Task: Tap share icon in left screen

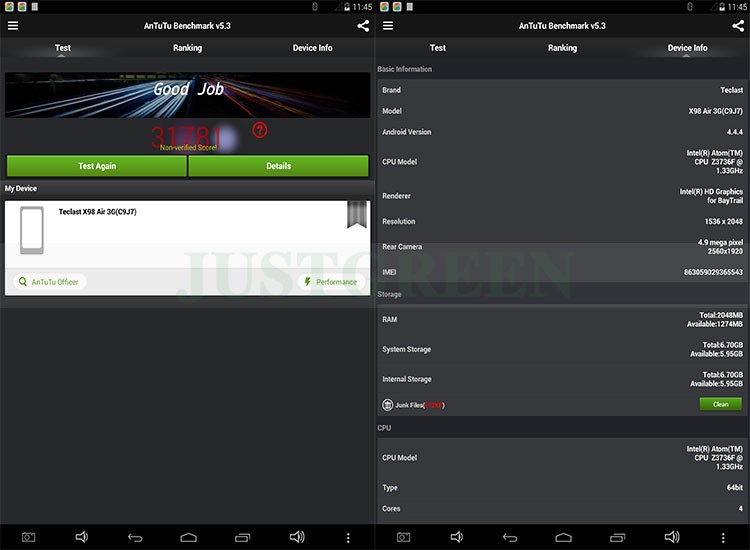Action: tap(363, 26)
